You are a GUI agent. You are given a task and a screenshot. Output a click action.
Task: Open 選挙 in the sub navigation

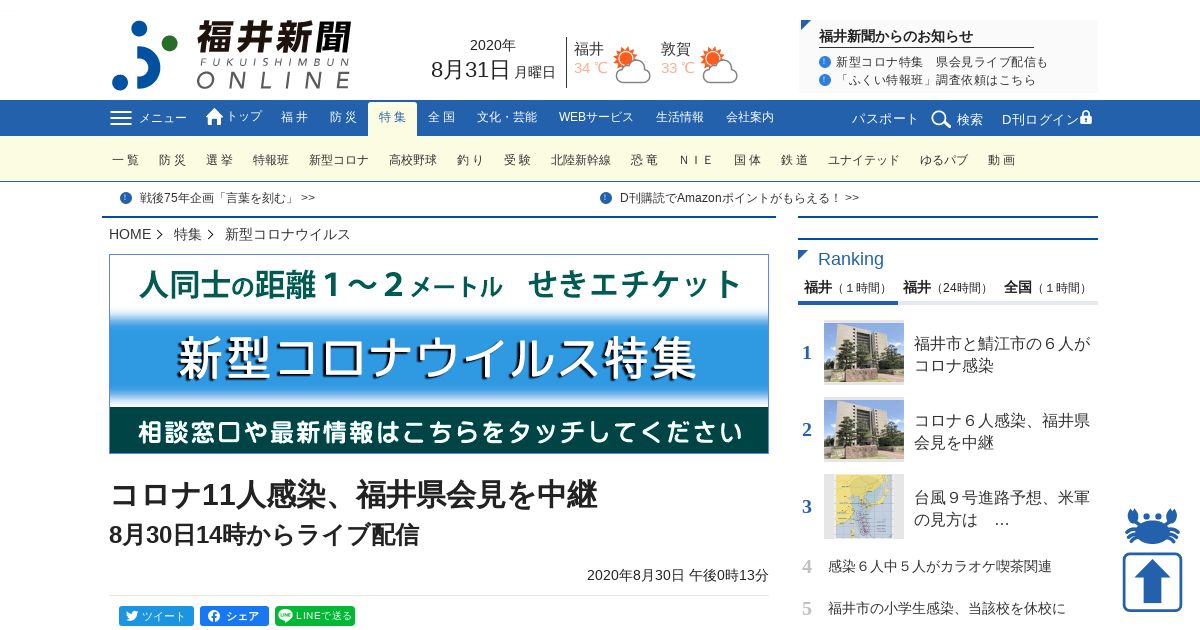click(x=219, y=160)
